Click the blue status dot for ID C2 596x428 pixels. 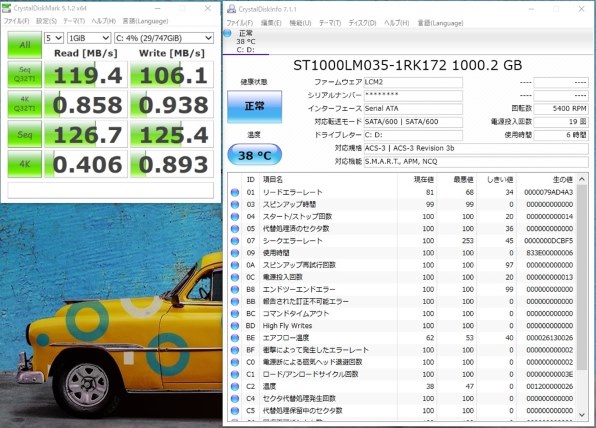pyautogui.click(x=235, y=387)
